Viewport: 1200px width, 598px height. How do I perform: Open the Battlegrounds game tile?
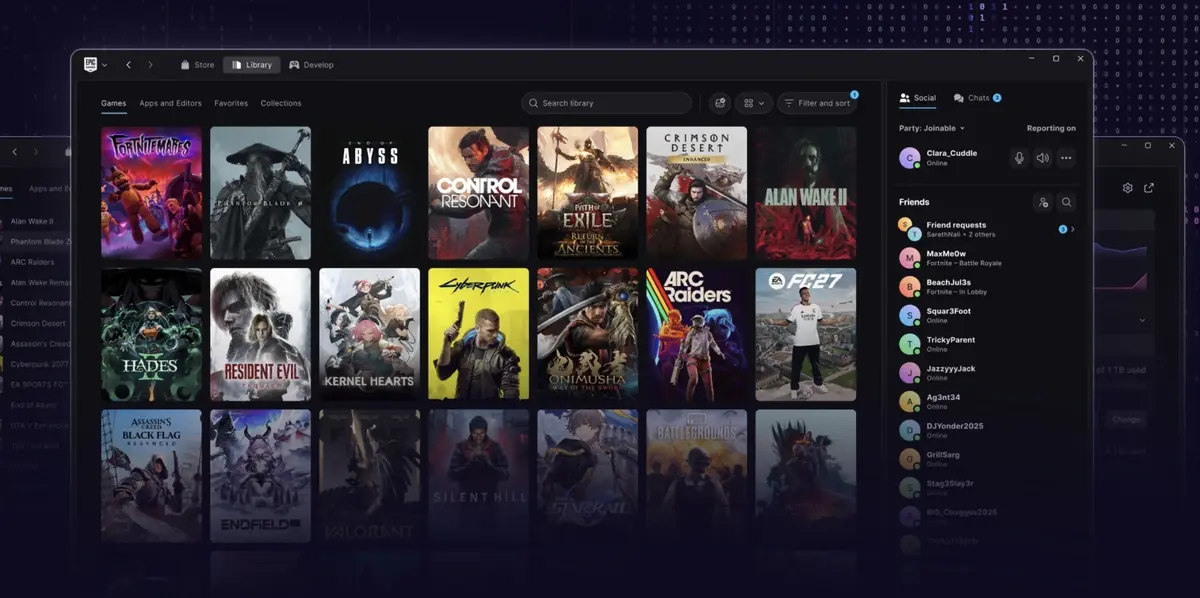click(x=696, y=476)
